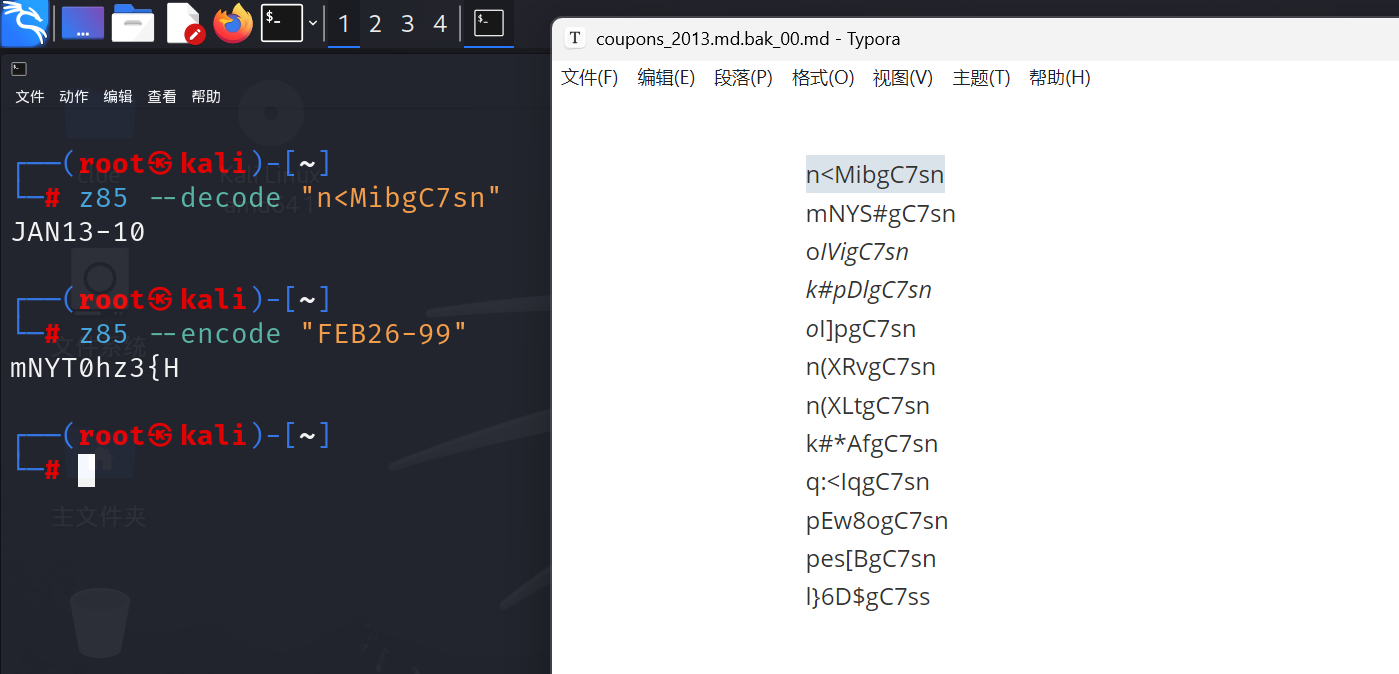Viewport: 1399px width, 674px height.
Task: Click the line k#*AfgC7sn in Typora
Action: pyautogui.click(x=872, y=443)
